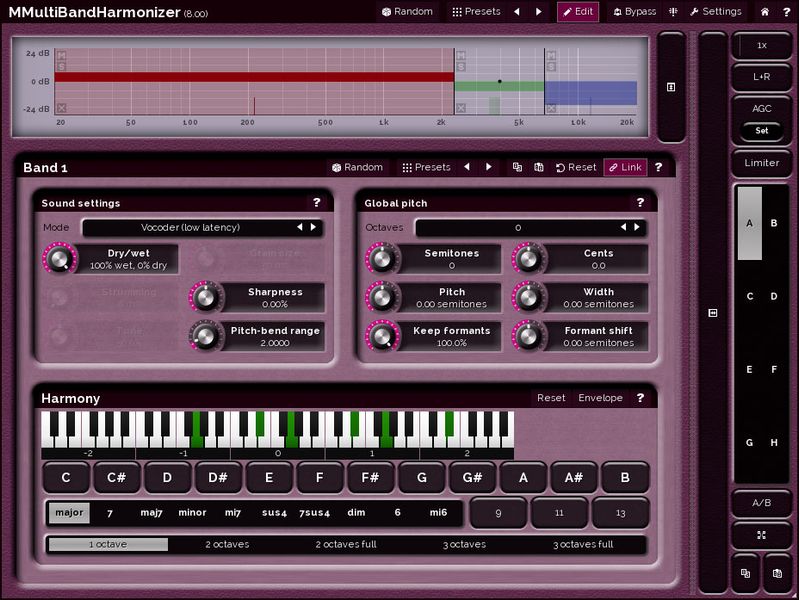Select previous Band 1 preset arrow
800x600 pixels.
[467, 167]
